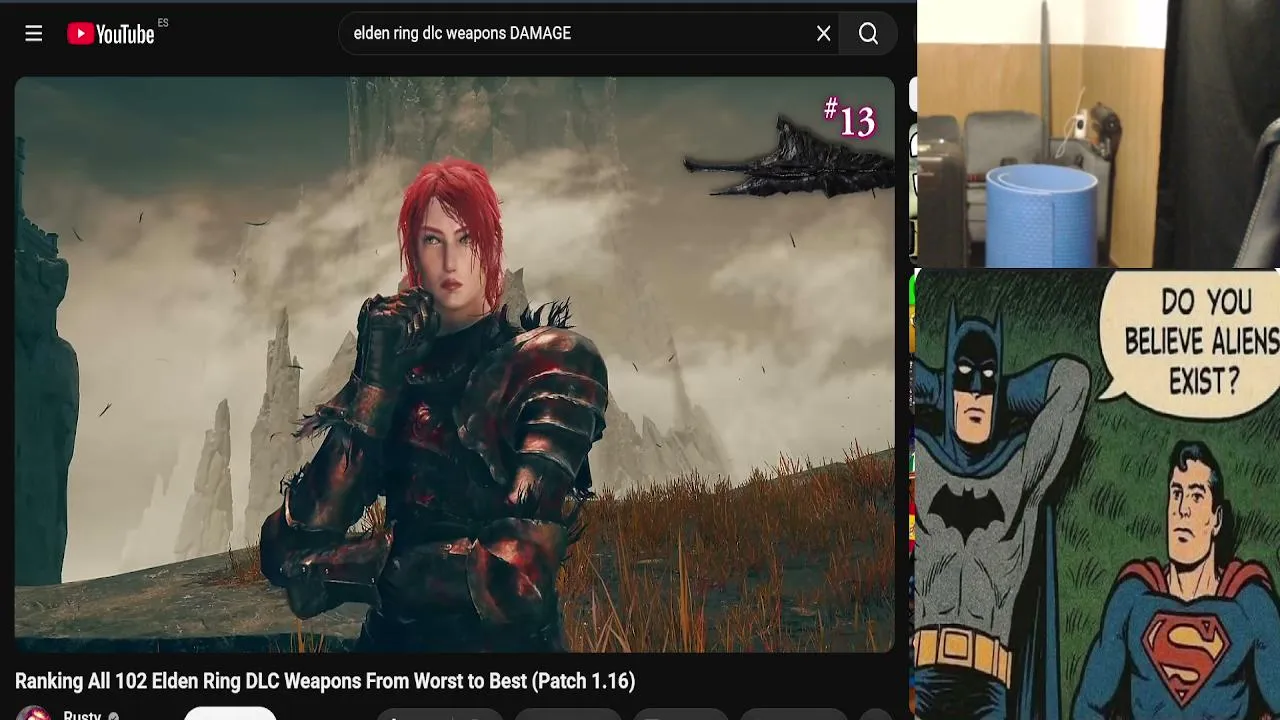This screenshot has width=1280, height=720.
Task: Click the webcam feed overlay
Action: click(1098, 134)
